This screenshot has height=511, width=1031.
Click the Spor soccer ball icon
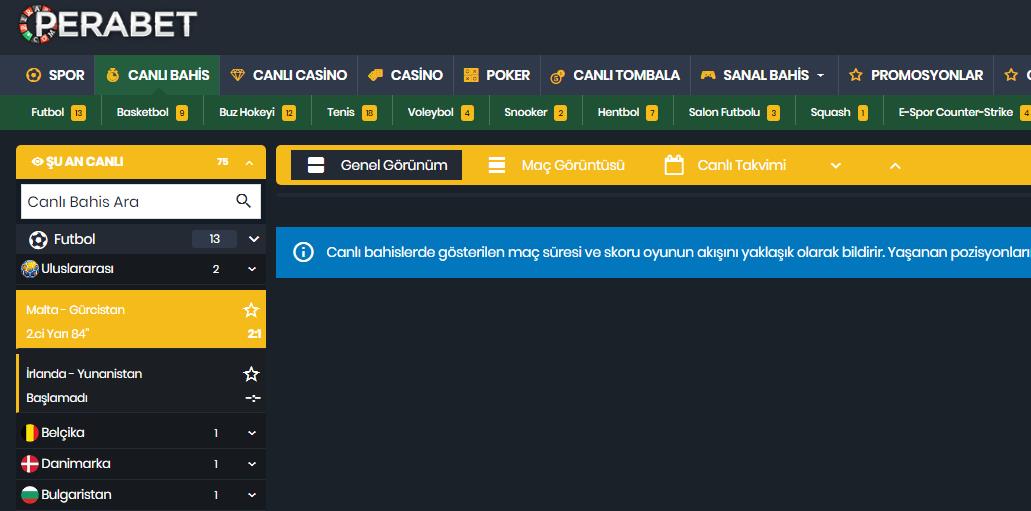click(x=33, y=75)
